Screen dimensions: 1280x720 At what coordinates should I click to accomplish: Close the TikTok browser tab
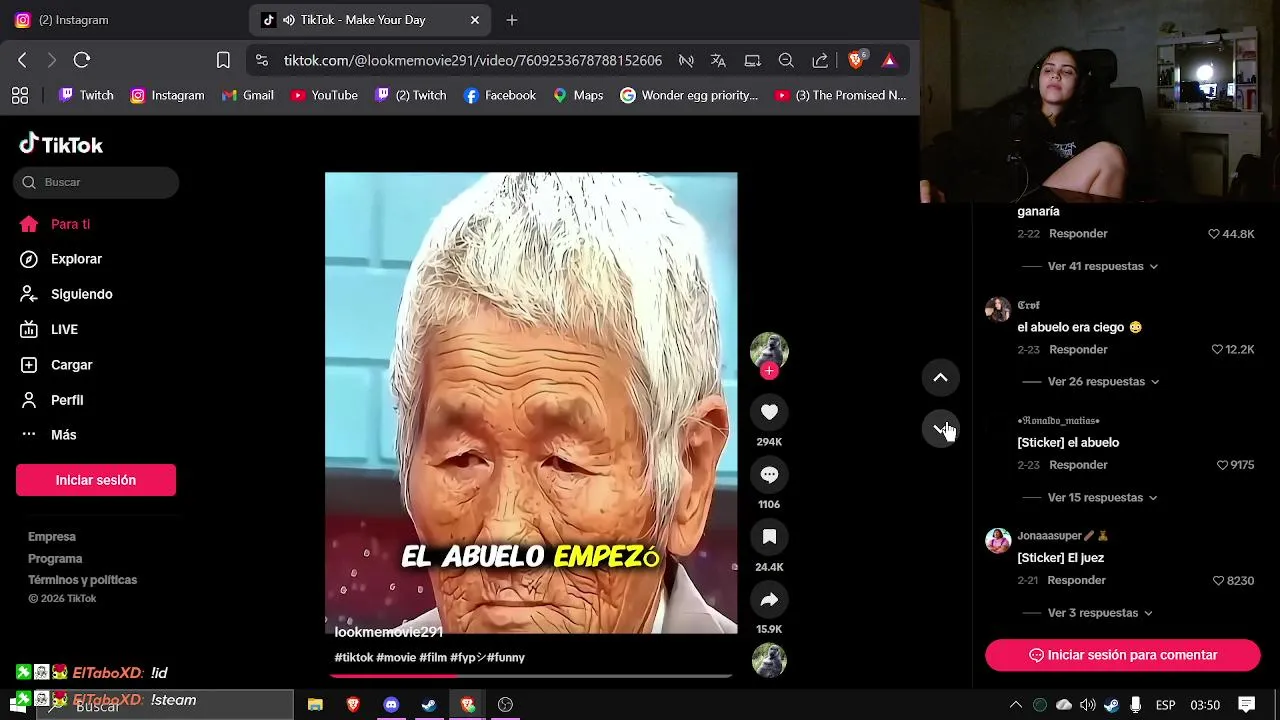(475, 20)
